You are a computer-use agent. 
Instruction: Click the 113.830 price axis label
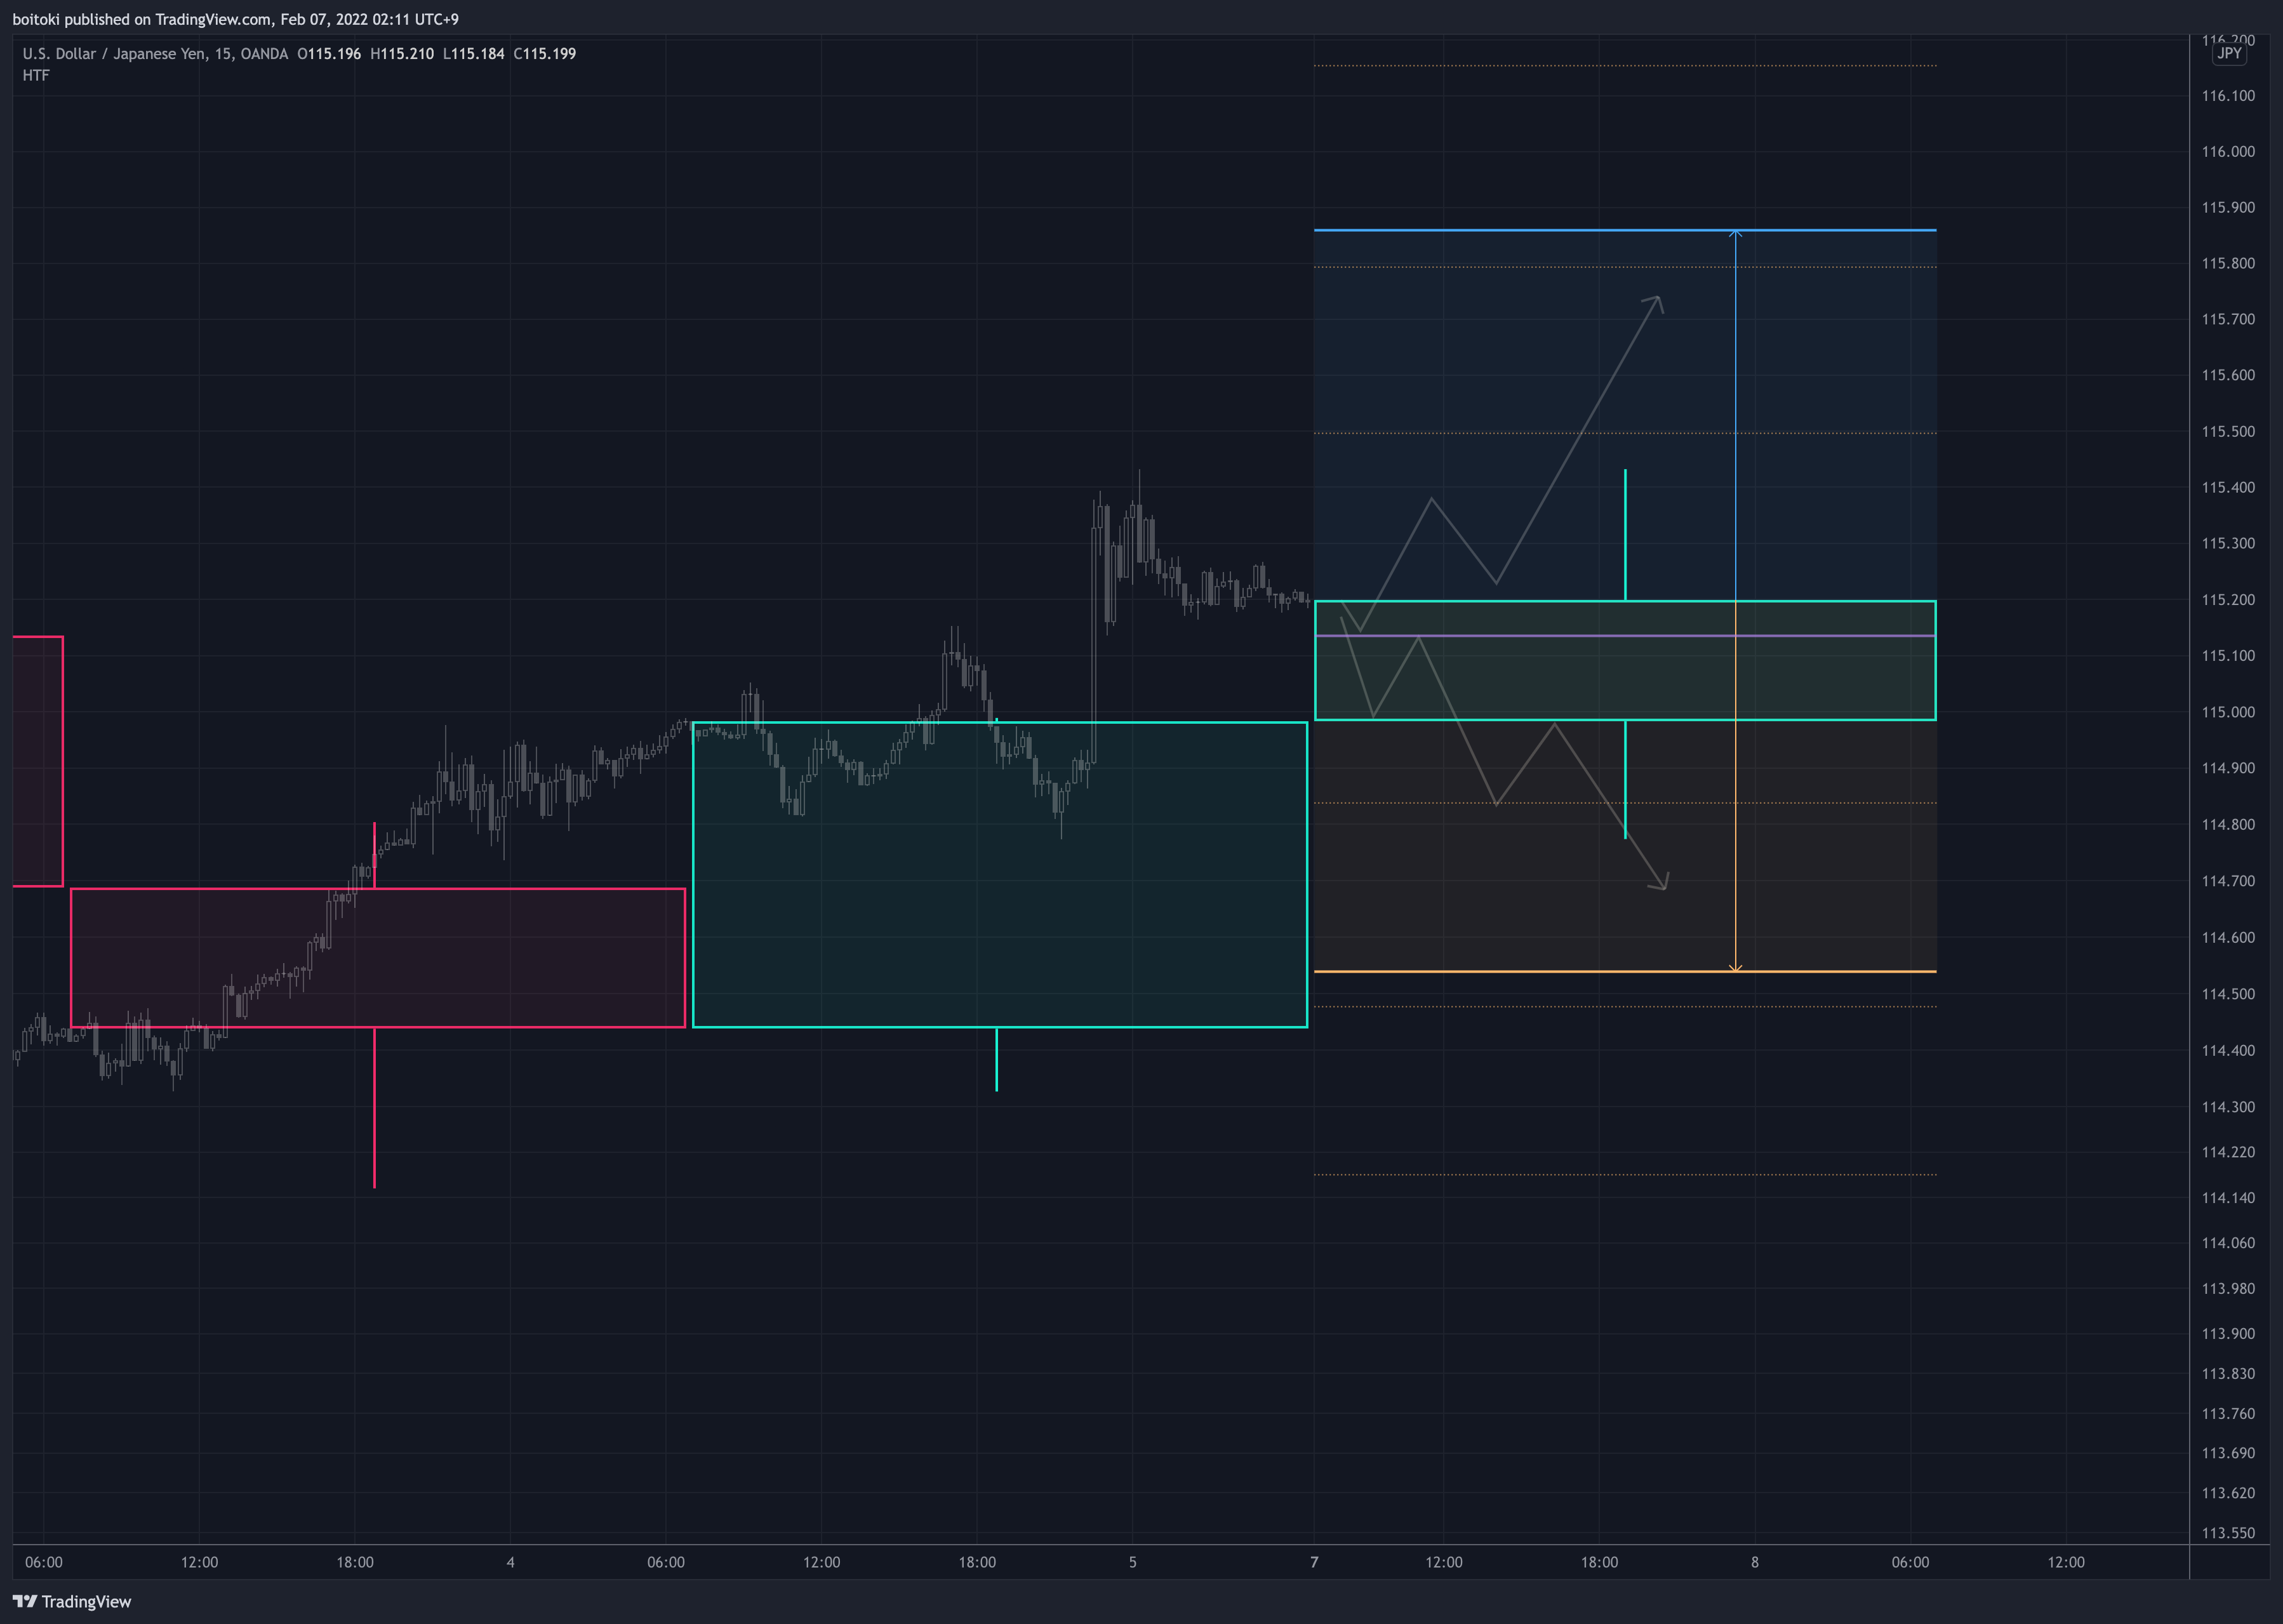(x=2228, y=1374)
